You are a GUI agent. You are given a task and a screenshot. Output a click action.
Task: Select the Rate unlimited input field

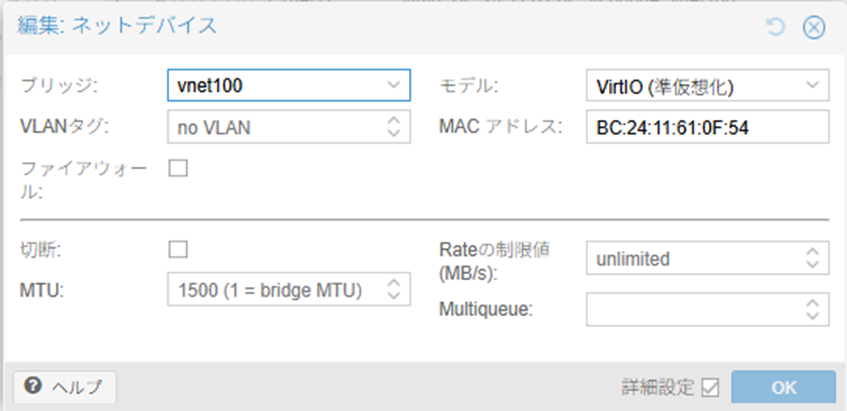pyautogui.click(x=690, y=259)
